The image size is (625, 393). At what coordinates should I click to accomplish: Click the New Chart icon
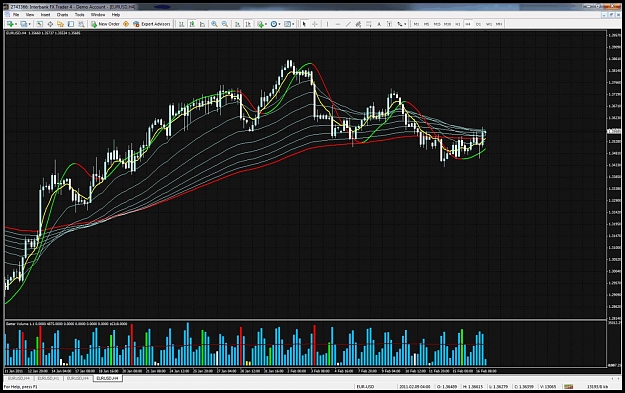(x=10, y=24)
